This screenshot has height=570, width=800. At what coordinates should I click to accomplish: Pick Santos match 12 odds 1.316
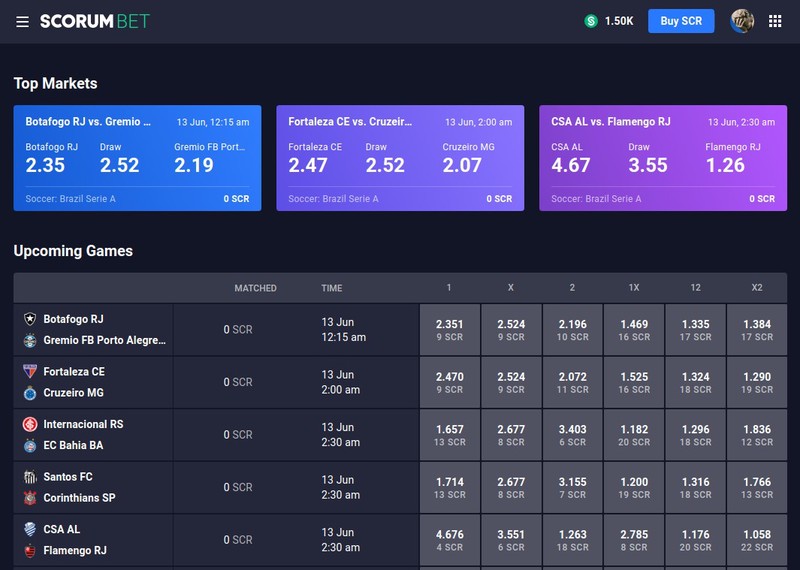(695, 487)
